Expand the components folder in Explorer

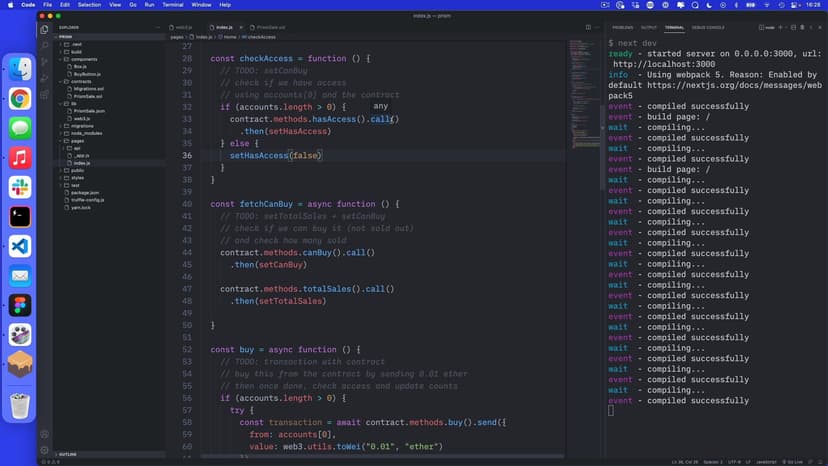(84, 60)
